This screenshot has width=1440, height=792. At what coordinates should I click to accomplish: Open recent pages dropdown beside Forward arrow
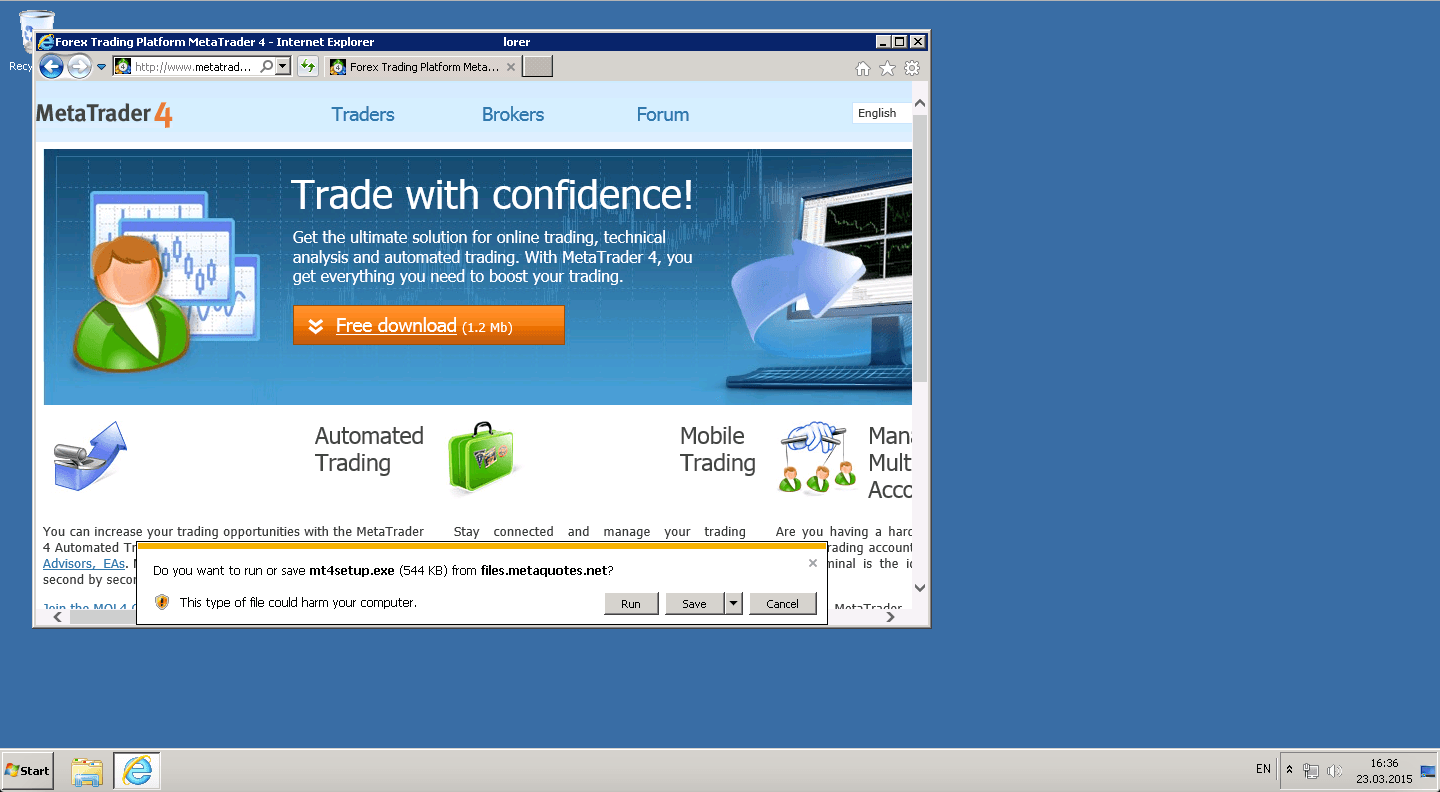pos(102,68)
